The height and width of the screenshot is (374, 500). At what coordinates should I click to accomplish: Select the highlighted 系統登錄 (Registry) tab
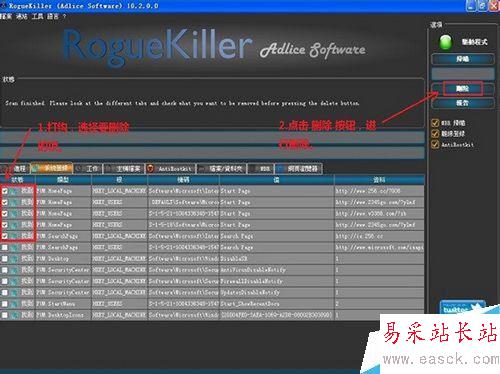pyautogui.click(x=52, y=168)
